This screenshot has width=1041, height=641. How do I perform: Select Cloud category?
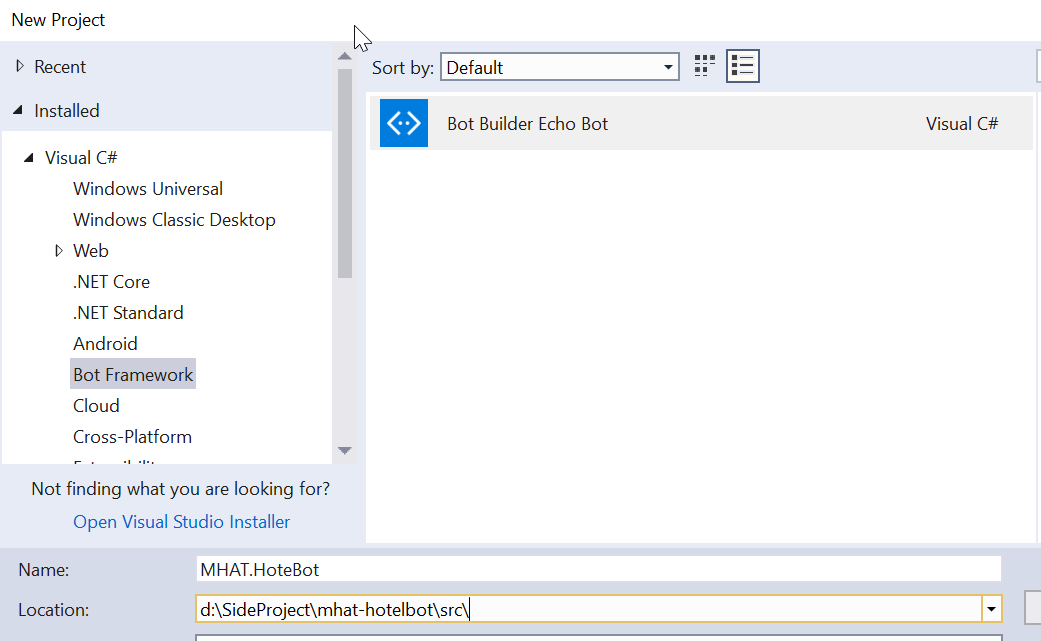pyautogui.click(x=96, y=405)
